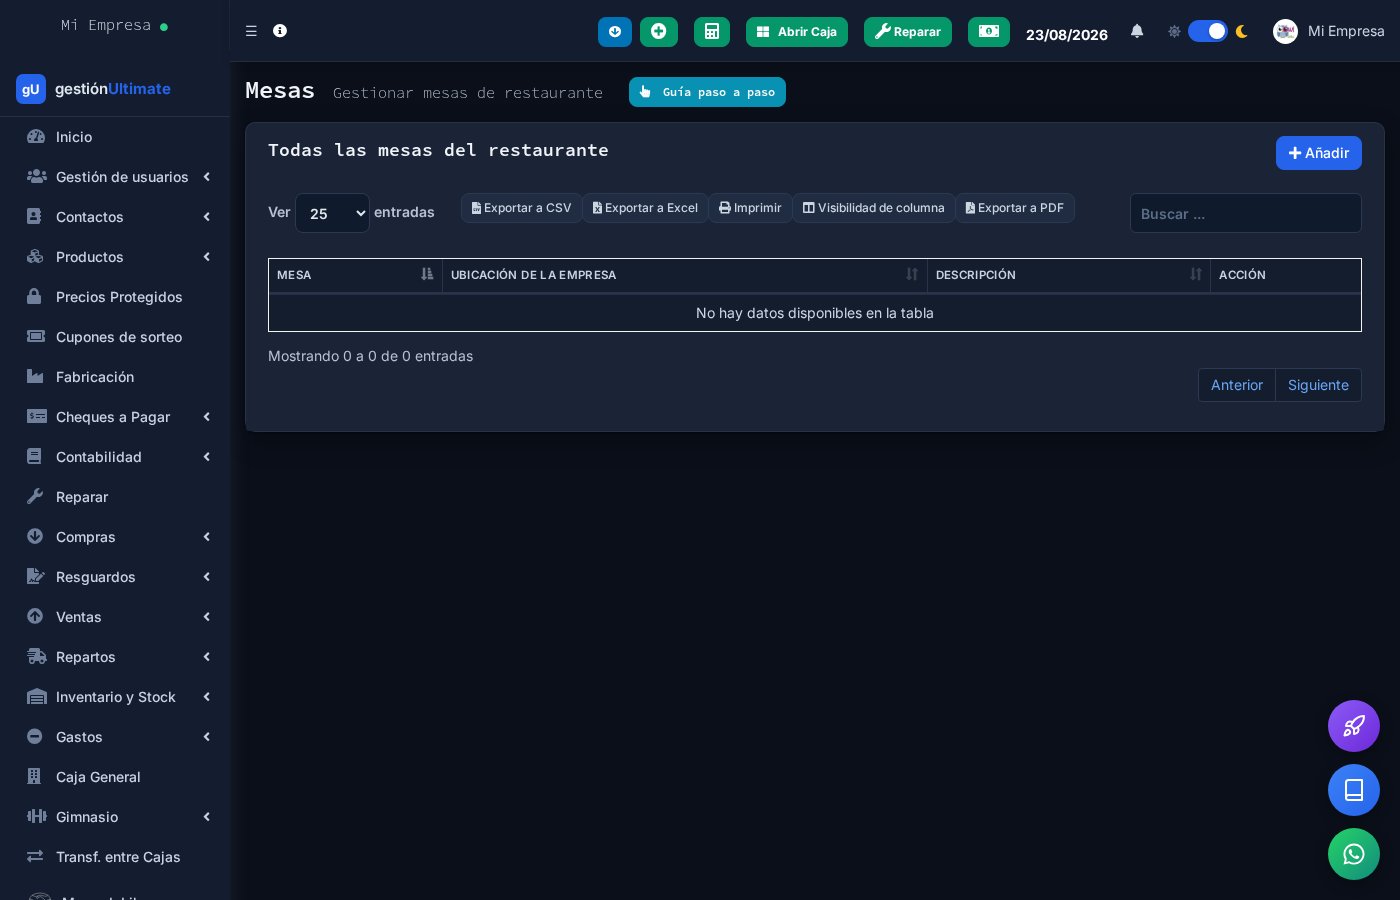Toggle the dark mode switch
The image size is (1400, 900).
click(1208, 31)
